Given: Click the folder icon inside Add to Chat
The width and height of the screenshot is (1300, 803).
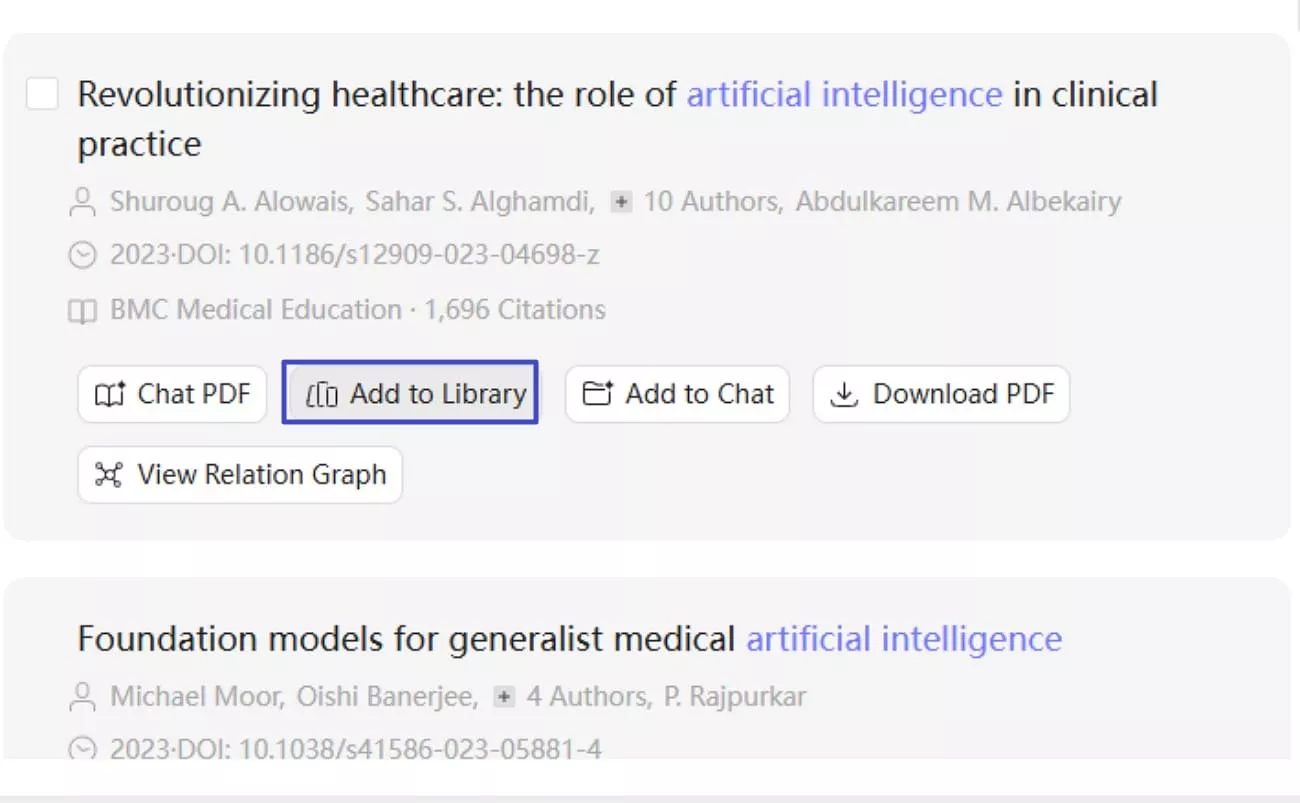Looking at the screenshot, I should coord(595,394).
